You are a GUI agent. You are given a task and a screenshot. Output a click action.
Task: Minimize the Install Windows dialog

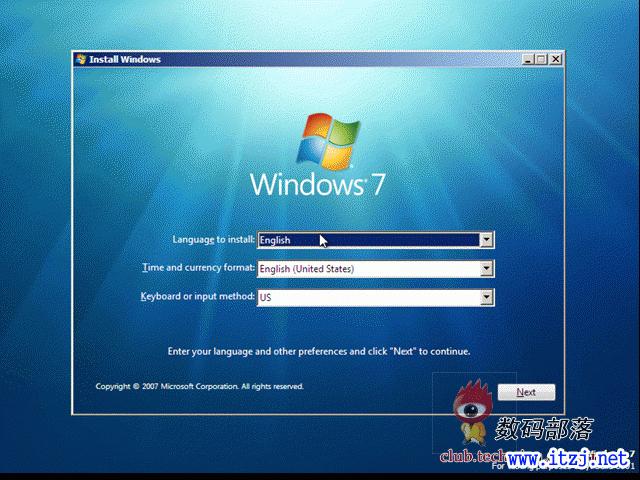[x=528, y=59]
